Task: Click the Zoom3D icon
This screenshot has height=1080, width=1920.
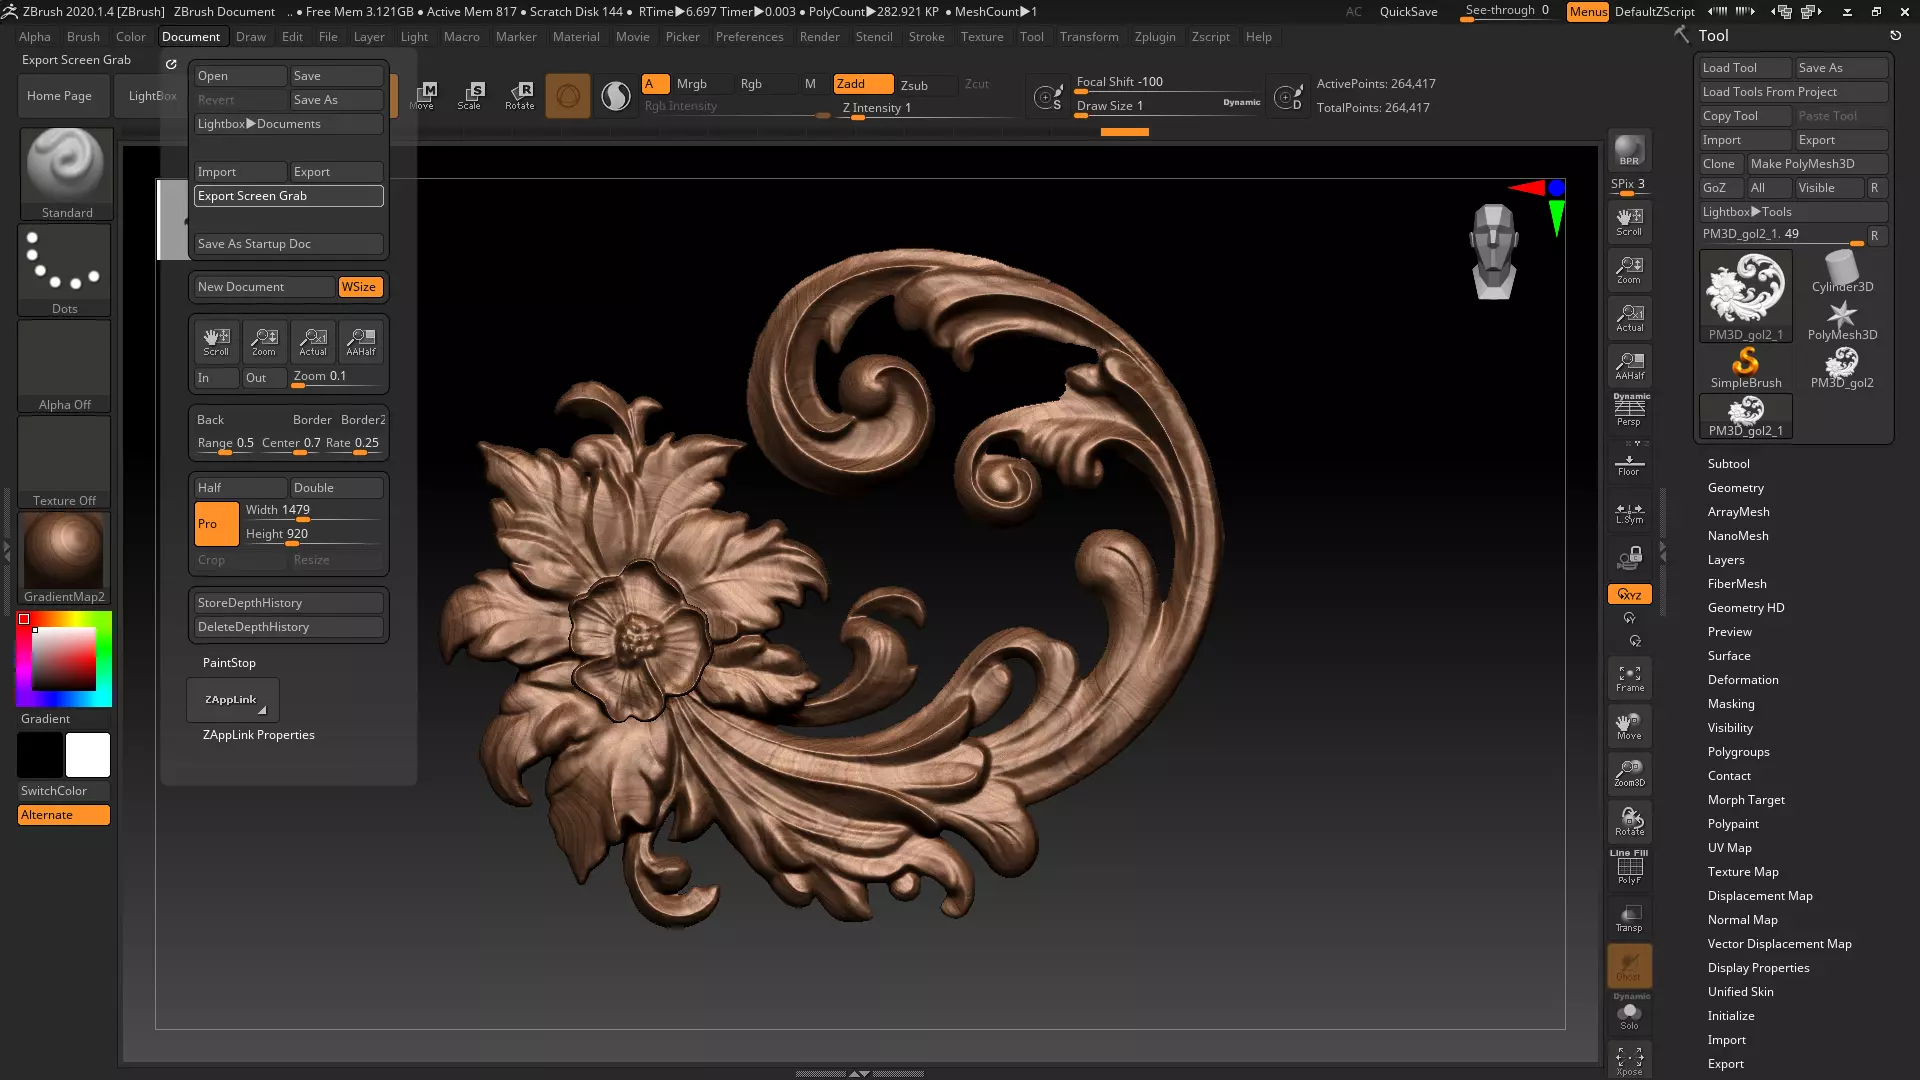Action: (x=1629, y=774)
